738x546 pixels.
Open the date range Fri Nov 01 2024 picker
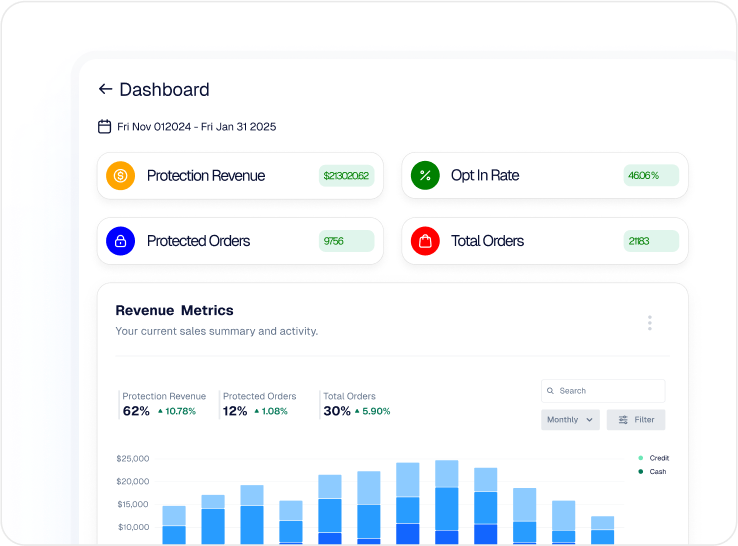[x=196, y=127]
